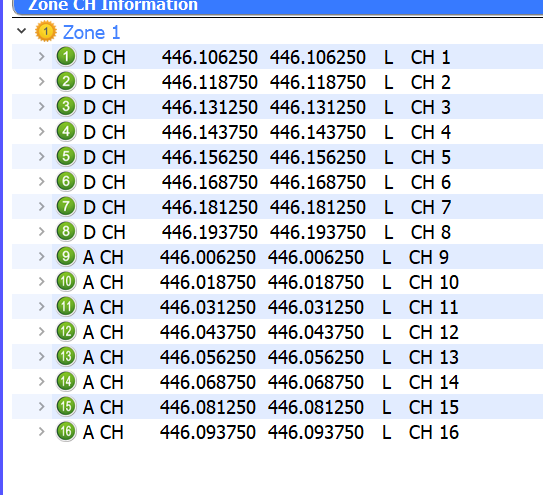
Task: Expand the CH 2 row chevron
Action: 42,82
